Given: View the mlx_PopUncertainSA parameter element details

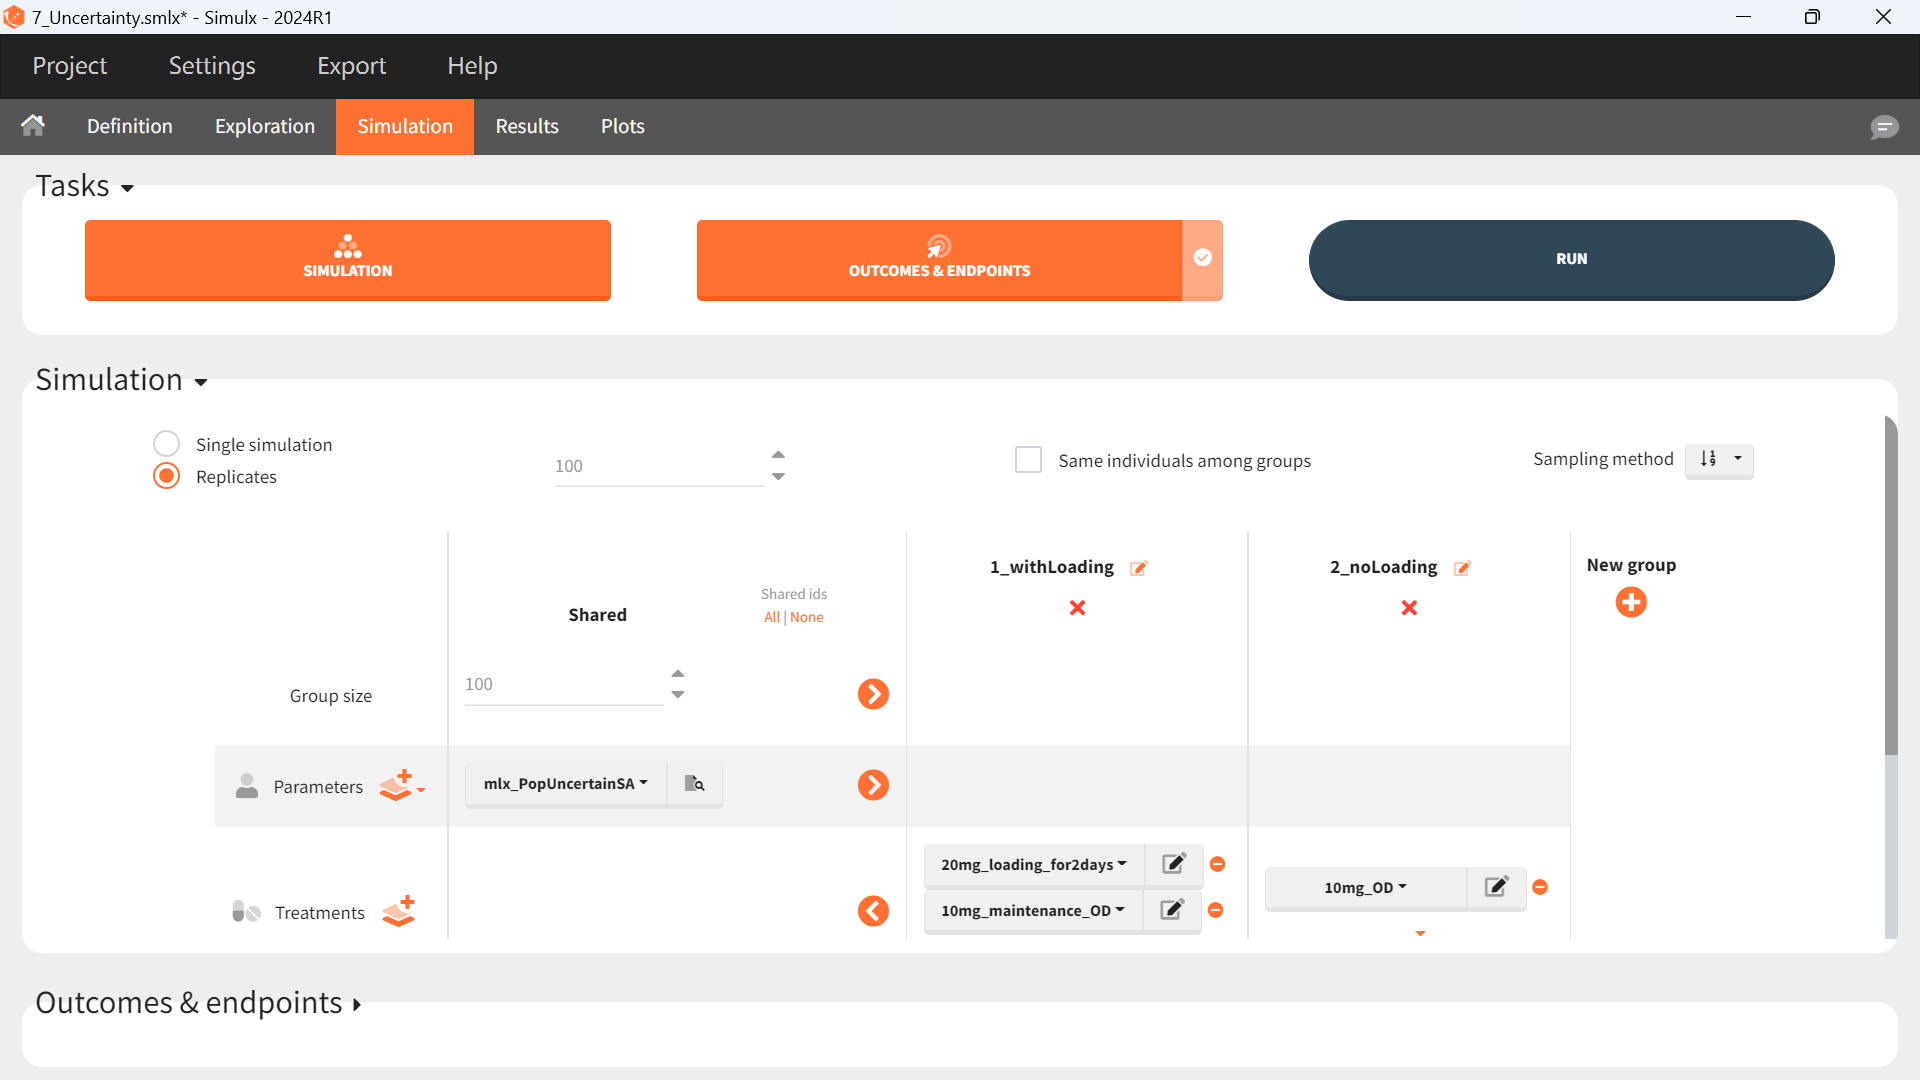Looking at the screenshot, I should 694,784.
